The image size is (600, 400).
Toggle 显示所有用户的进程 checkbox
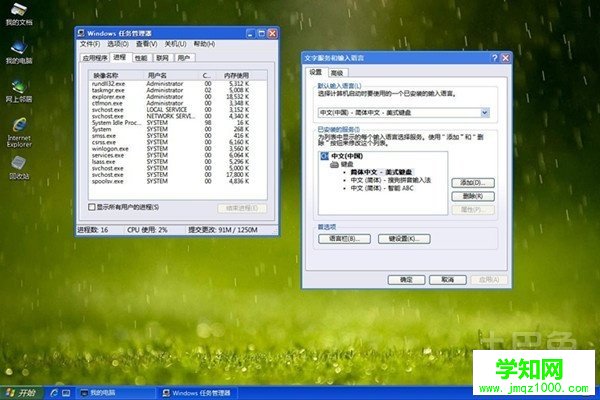coord(91,207)
